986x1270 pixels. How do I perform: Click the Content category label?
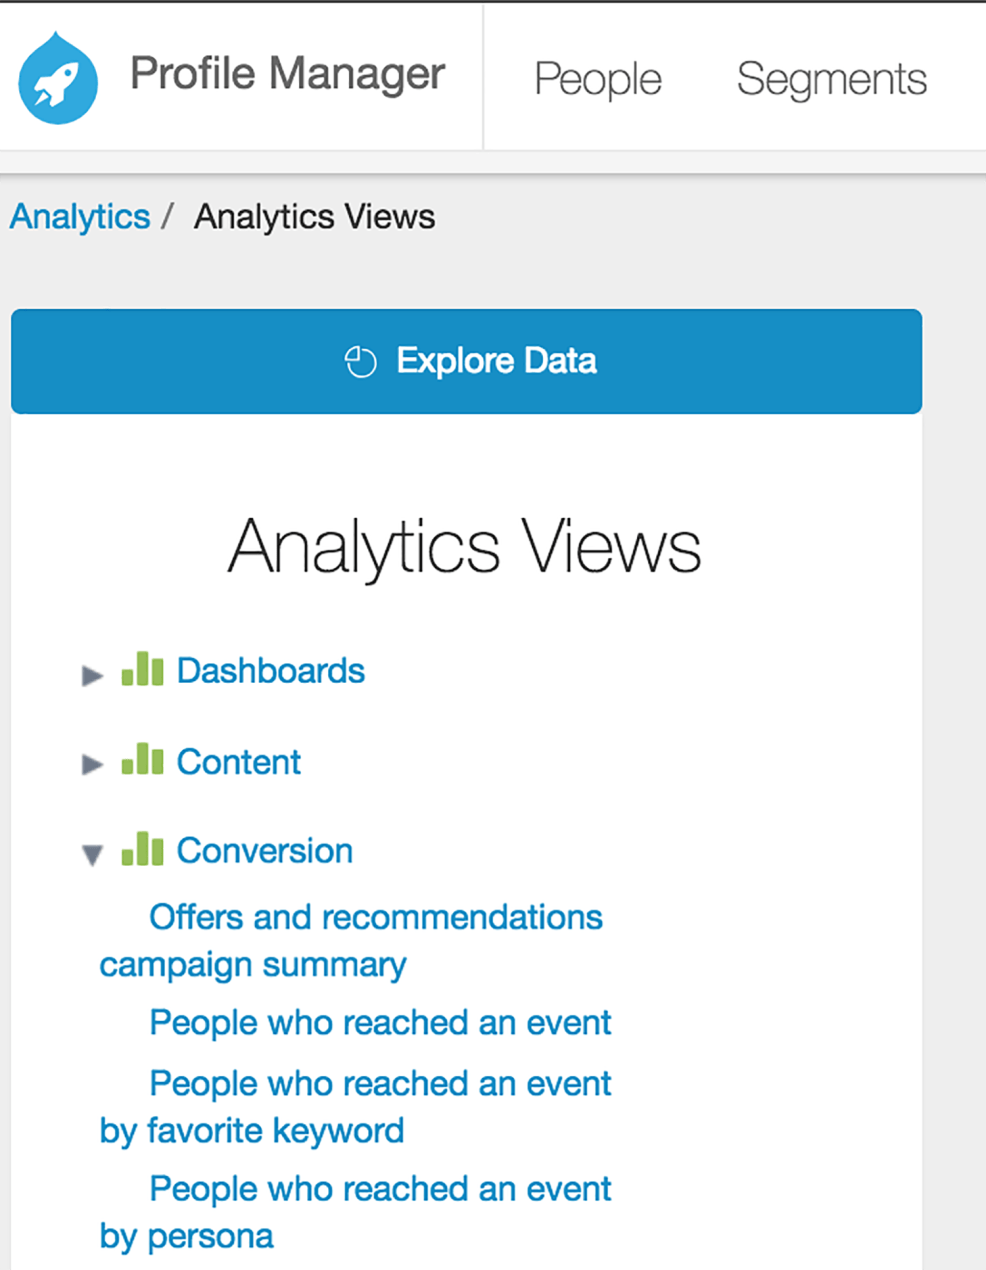(x=238, y=762)
